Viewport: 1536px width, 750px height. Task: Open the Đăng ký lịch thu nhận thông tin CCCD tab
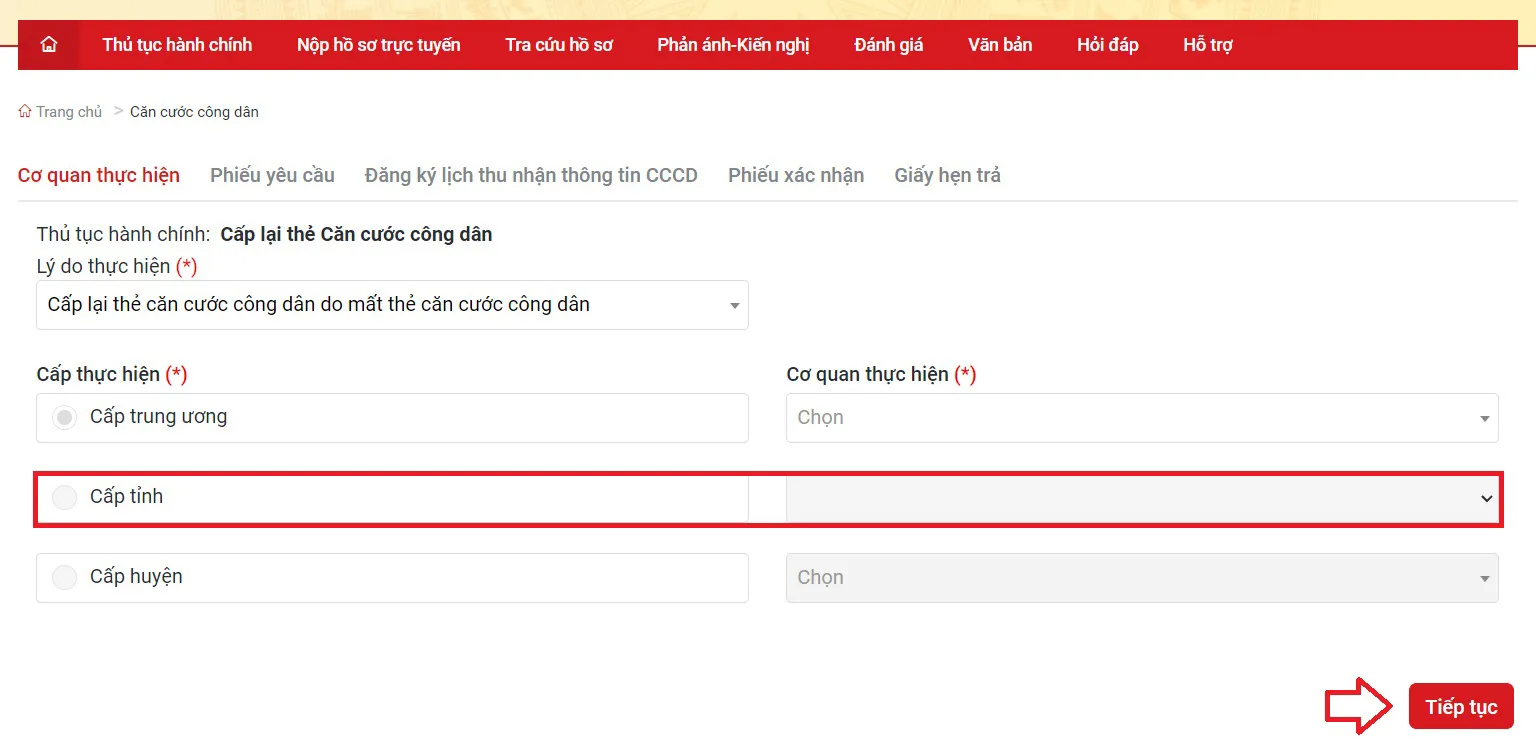pos(531,175)
